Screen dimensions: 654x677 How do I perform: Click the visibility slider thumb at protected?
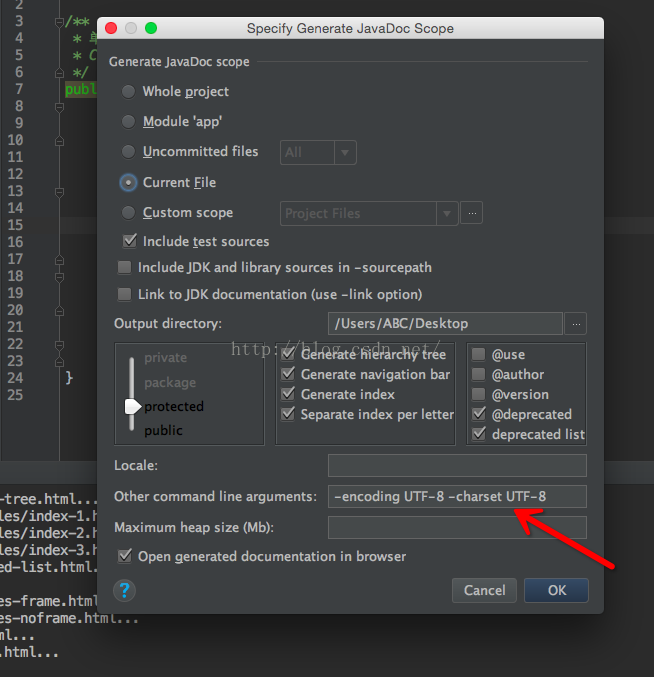click(x=133, y=406)
